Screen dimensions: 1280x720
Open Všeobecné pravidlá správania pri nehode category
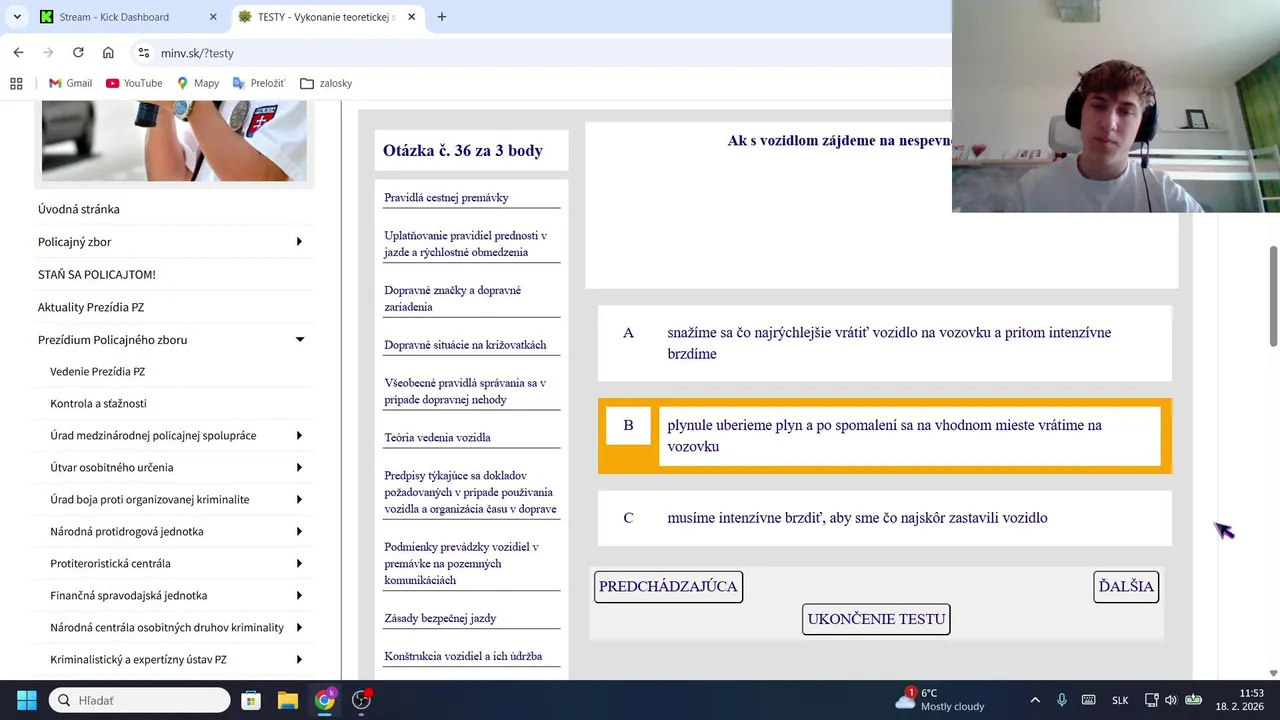point(465,391)
